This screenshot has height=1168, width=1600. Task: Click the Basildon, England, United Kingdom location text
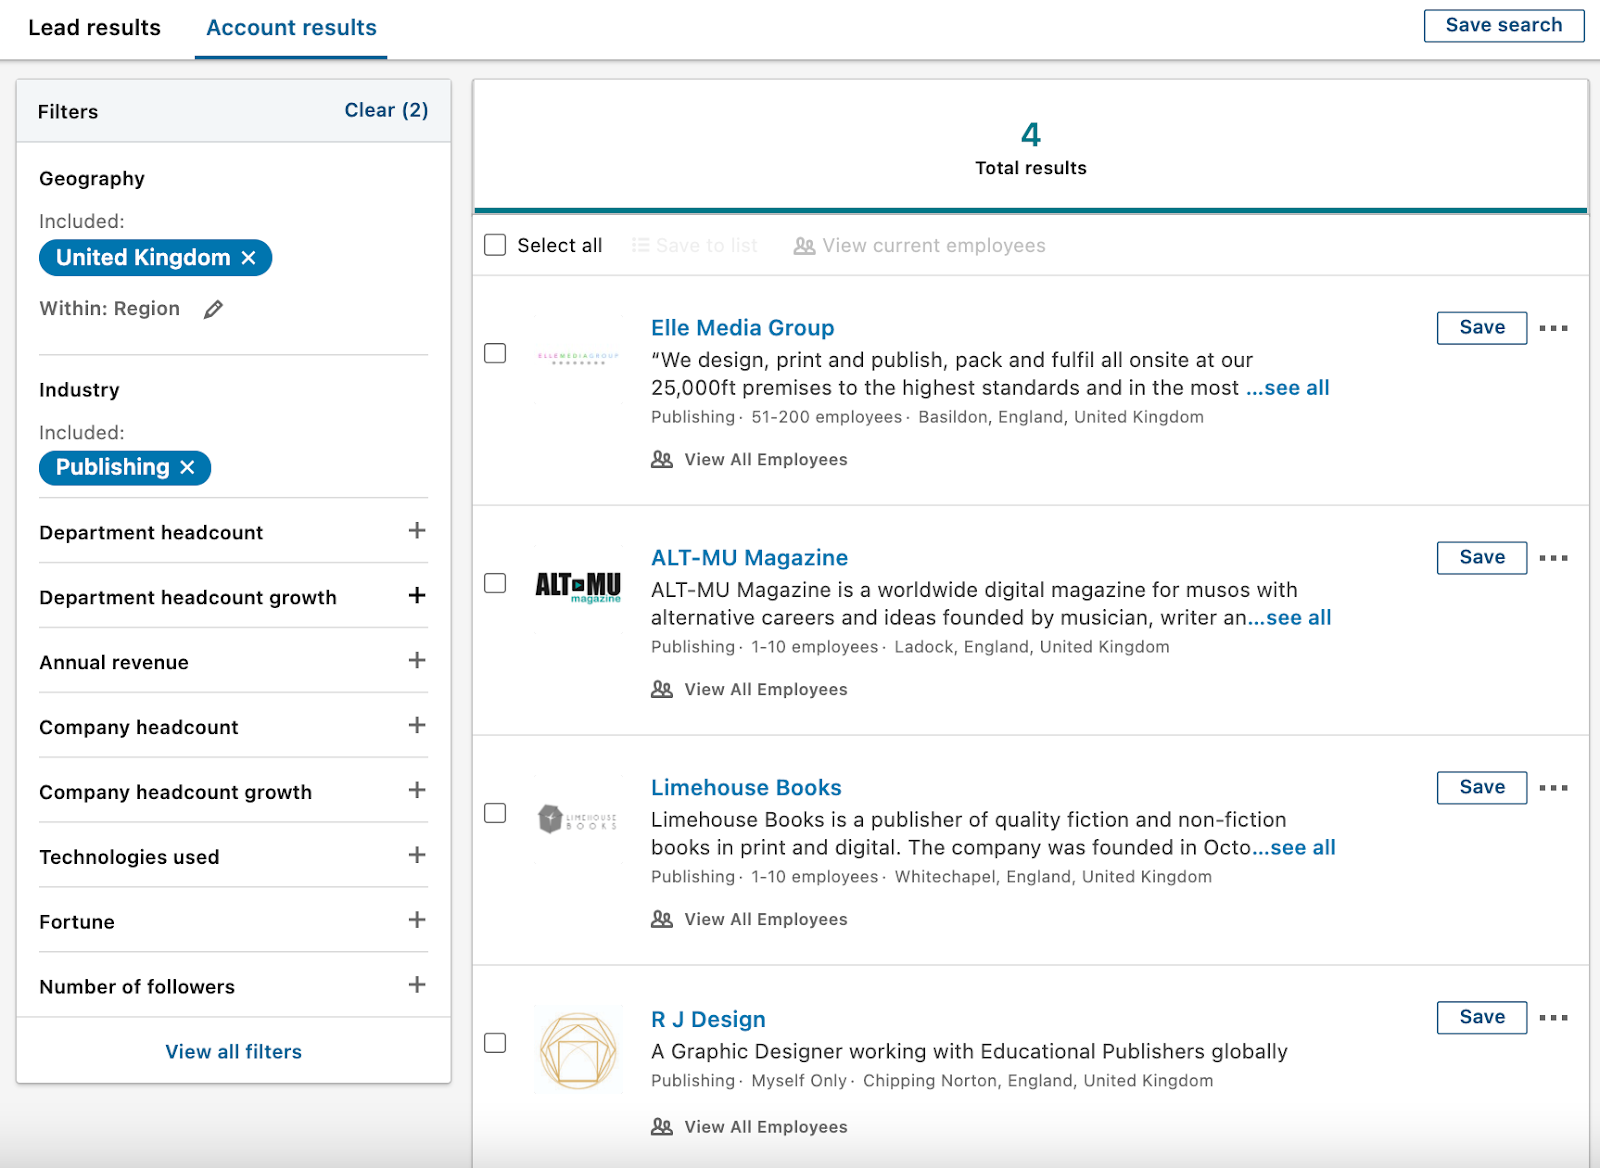tap(1061, 417)
